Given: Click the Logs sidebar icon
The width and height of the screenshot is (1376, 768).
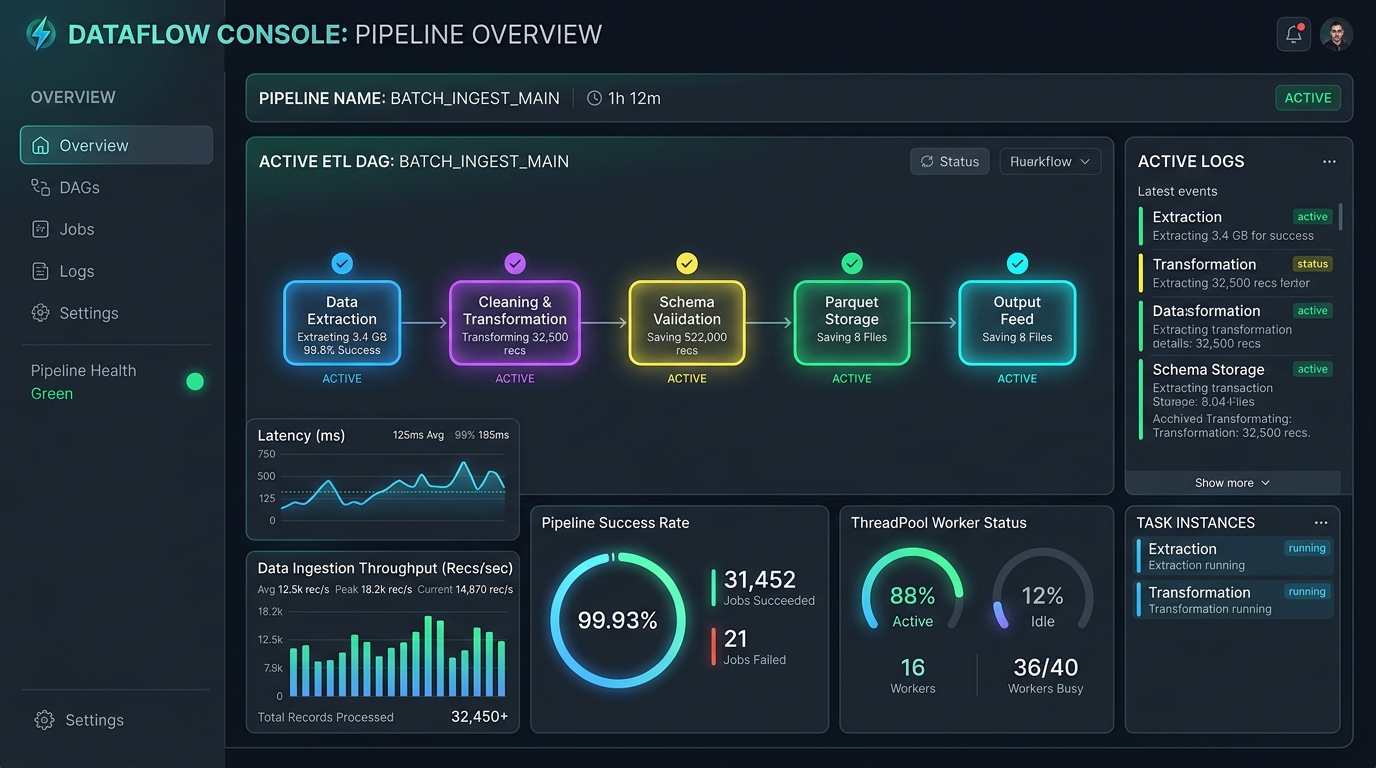Looking at the screenshot, I should click(x=40, y=271).
